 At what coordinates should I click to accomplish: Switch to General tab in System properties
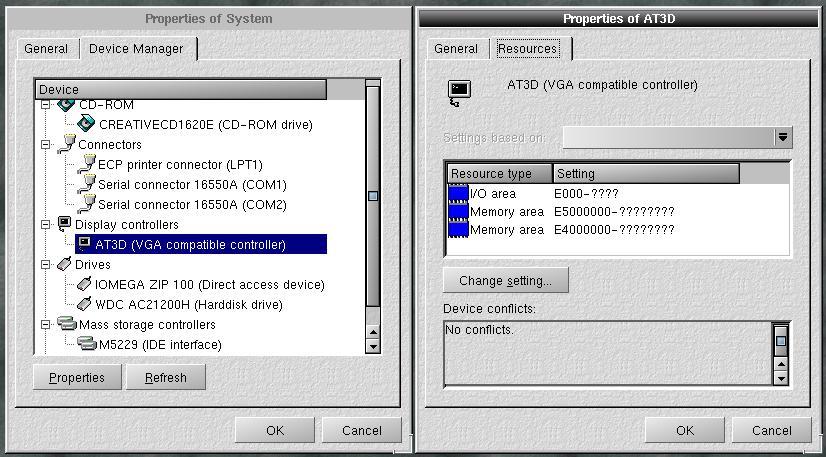click(46, 49)
